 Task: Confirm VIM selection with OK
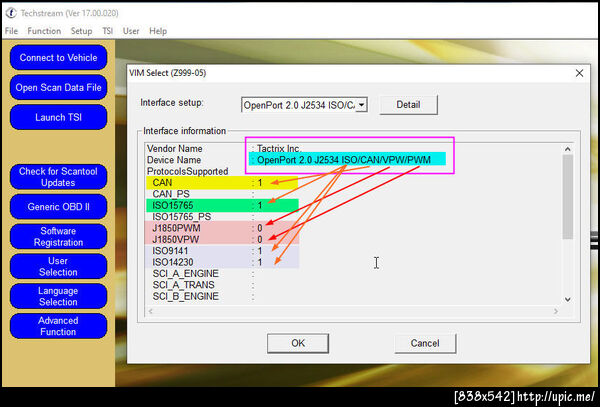pyautogui.click(x=298, y=343)
